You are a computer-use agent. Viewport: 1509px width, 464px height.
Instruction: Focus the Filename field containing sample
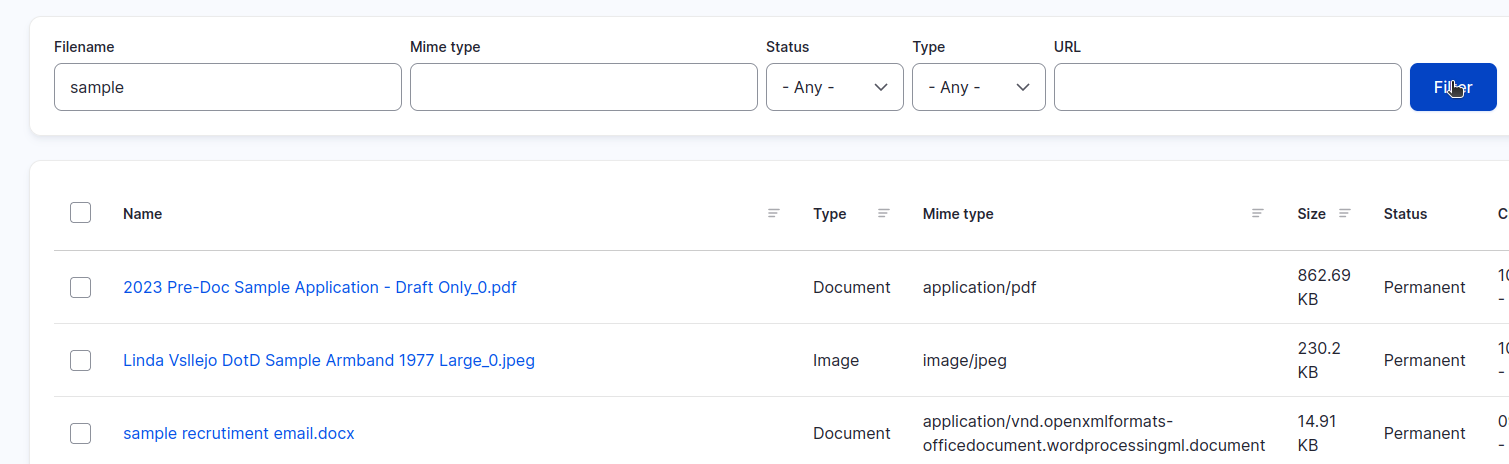pyautogui.click(x=228, y=87)
